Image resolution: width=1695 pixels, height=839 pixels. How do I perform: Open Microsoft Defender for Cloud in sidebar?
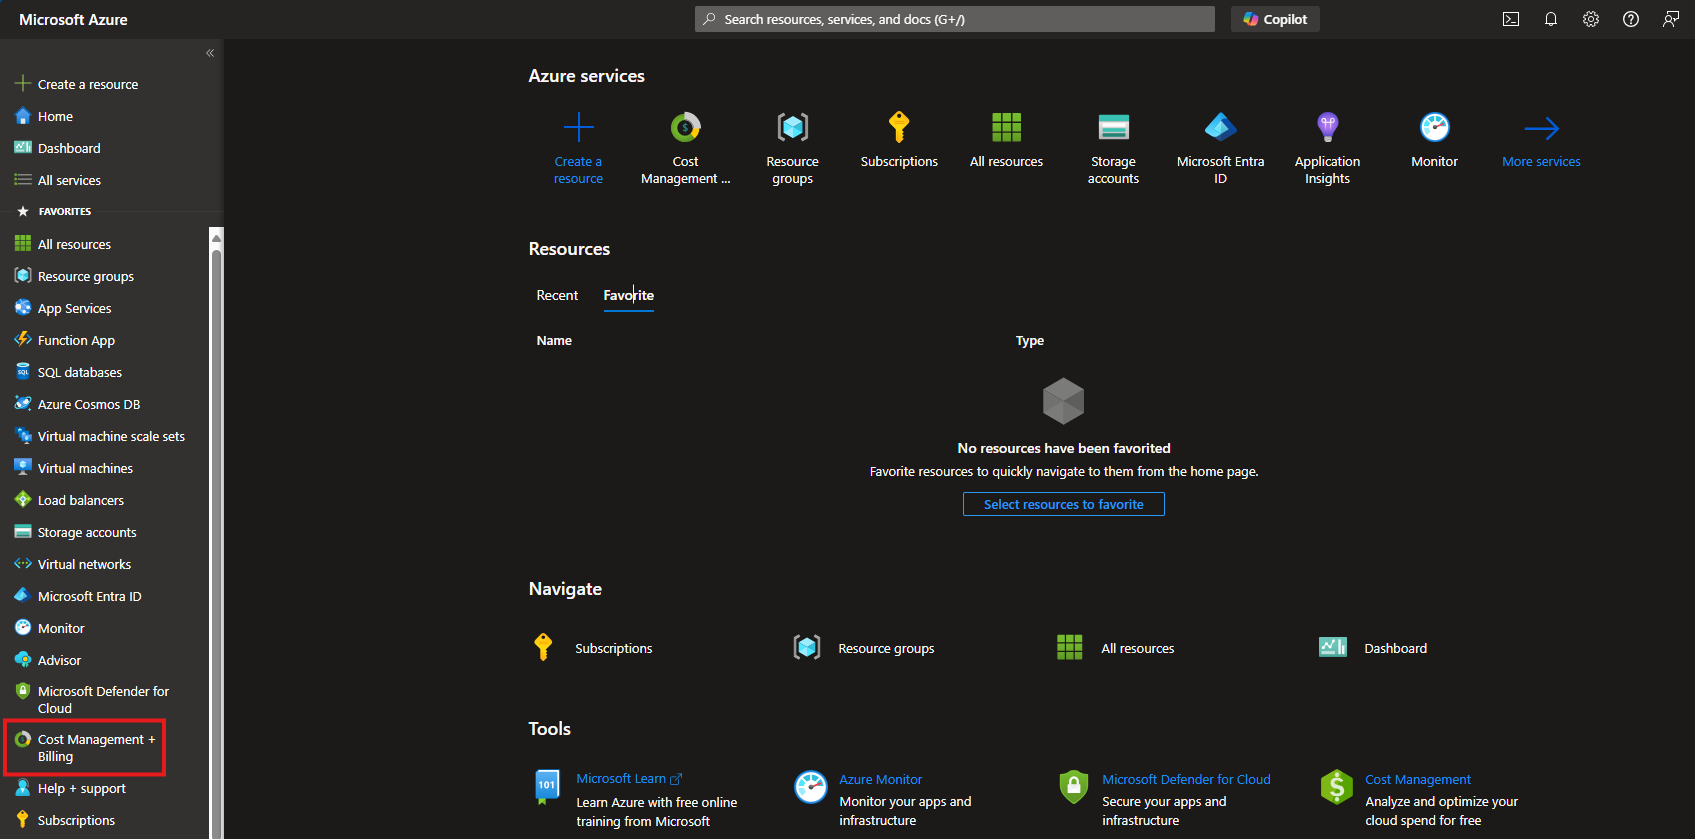tap(103, 699)
